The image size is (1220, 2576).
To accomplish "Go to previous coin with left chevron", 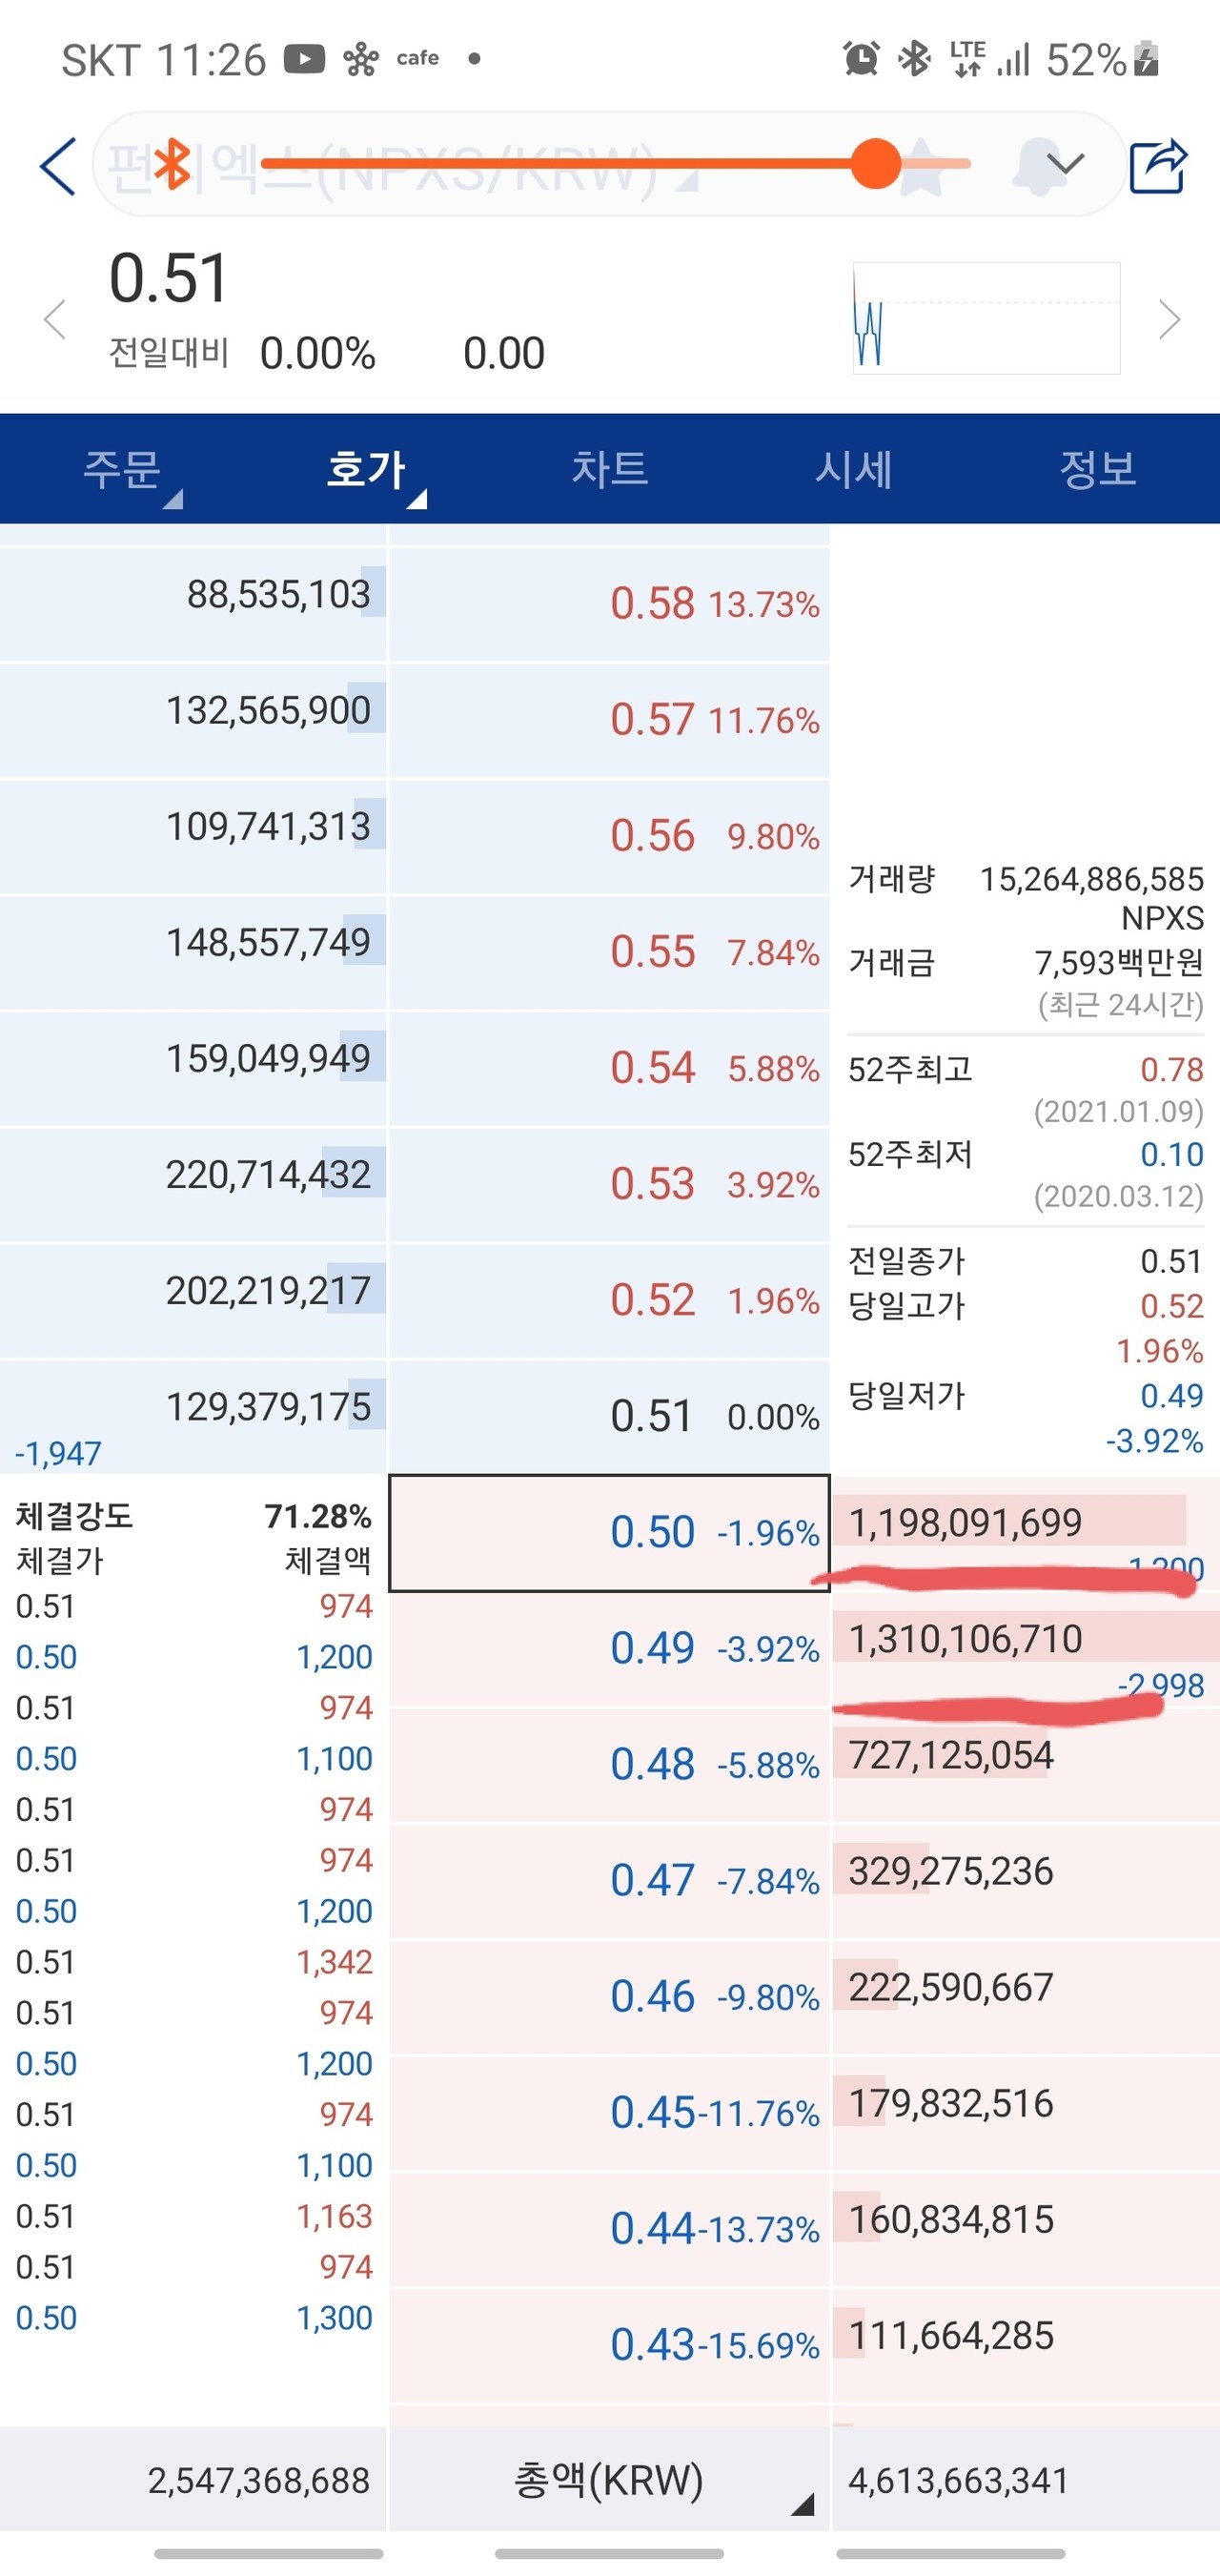I will point(55,320).
